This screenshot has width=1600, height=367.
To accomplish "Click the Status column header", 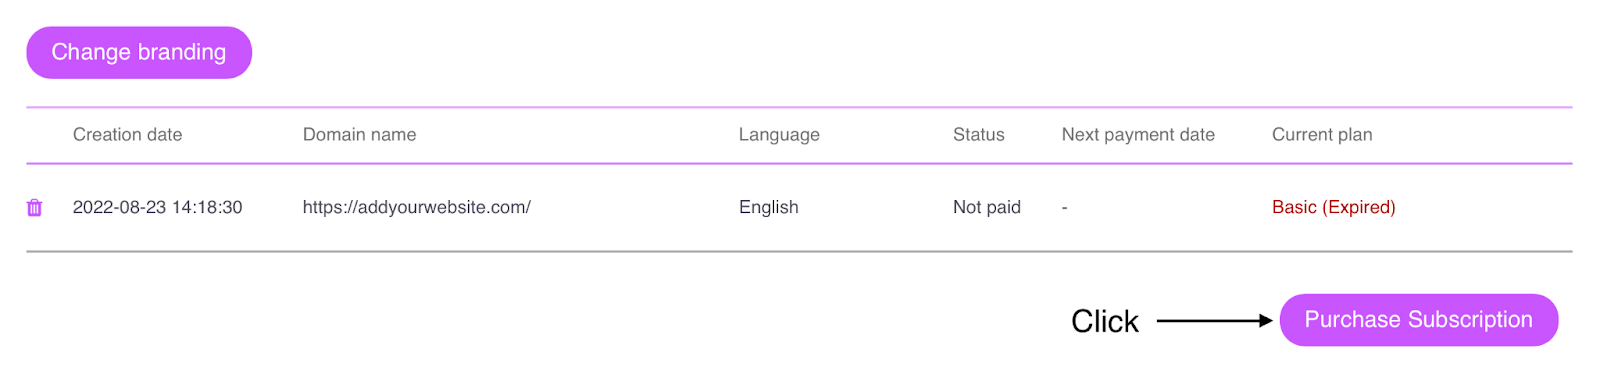I will click(979, 134).
